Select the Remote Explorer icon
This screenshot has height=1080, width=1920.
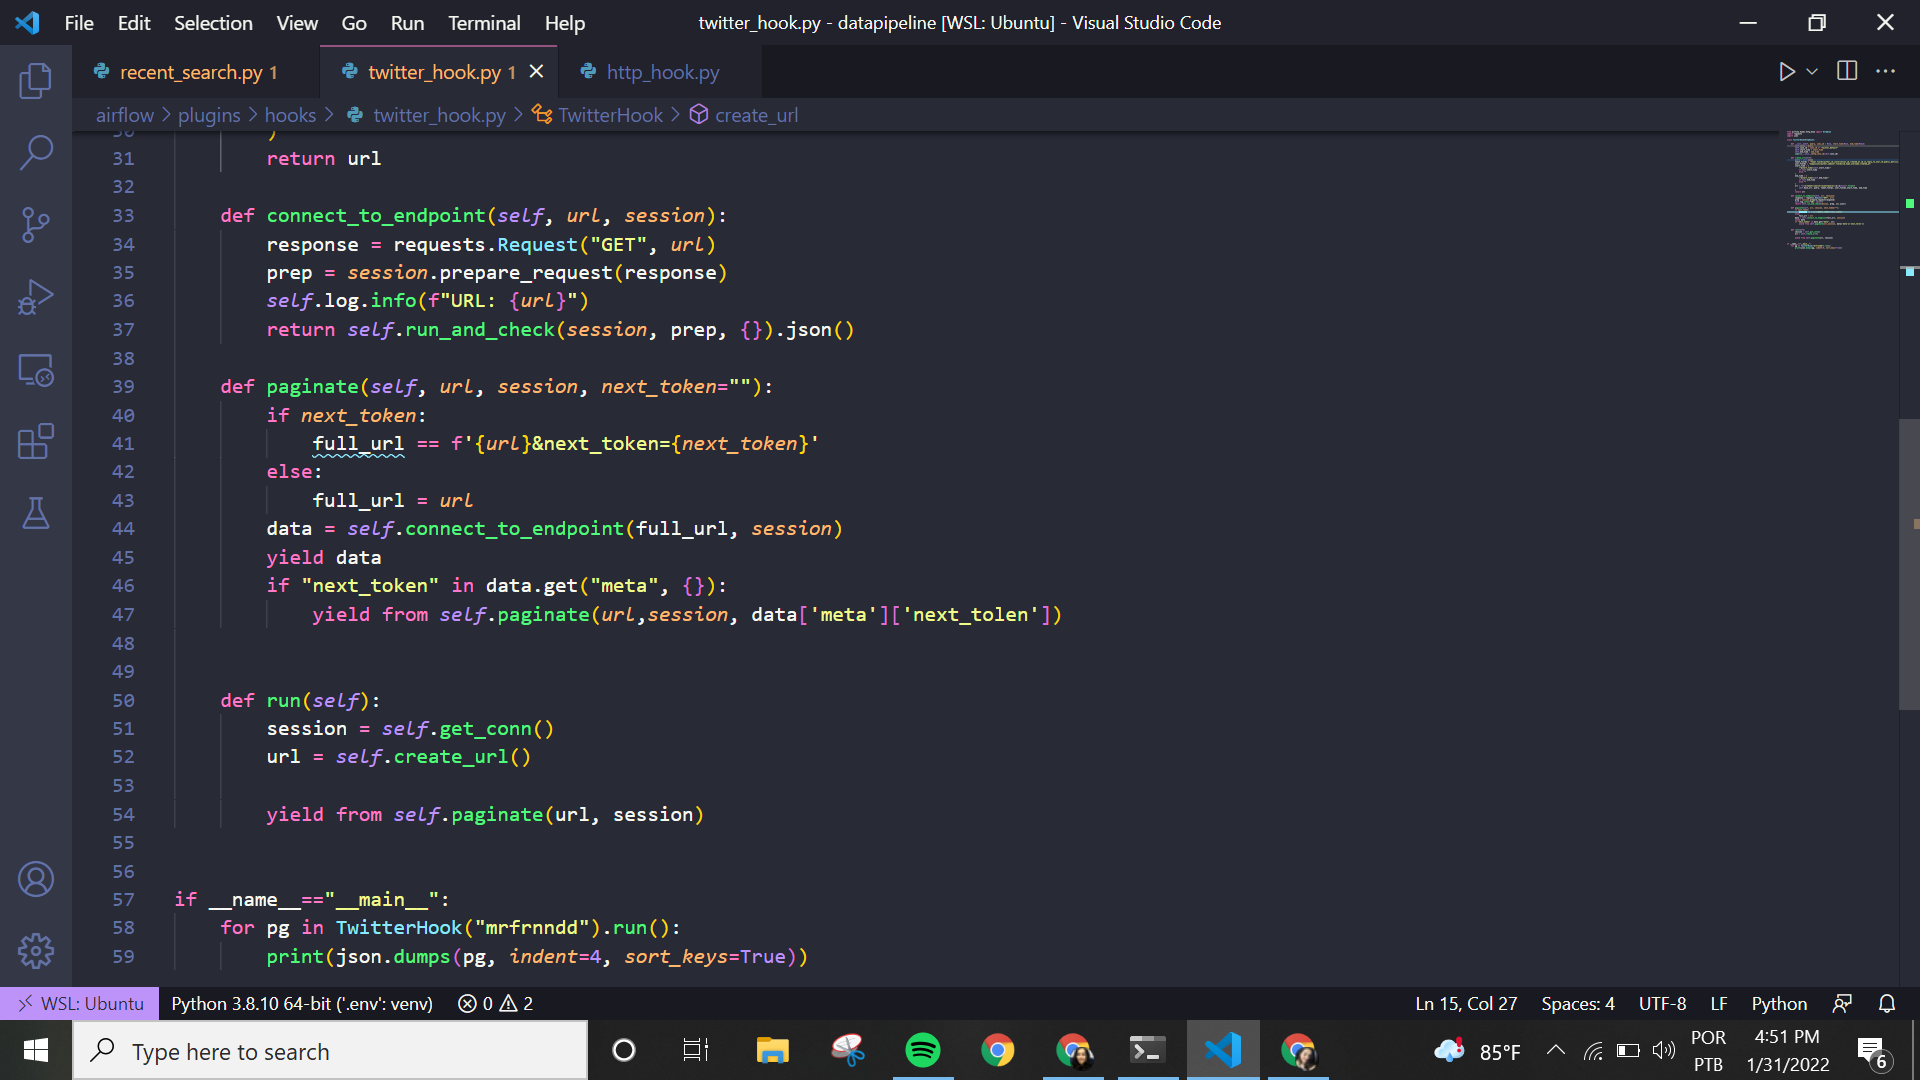tap(36, 369)
